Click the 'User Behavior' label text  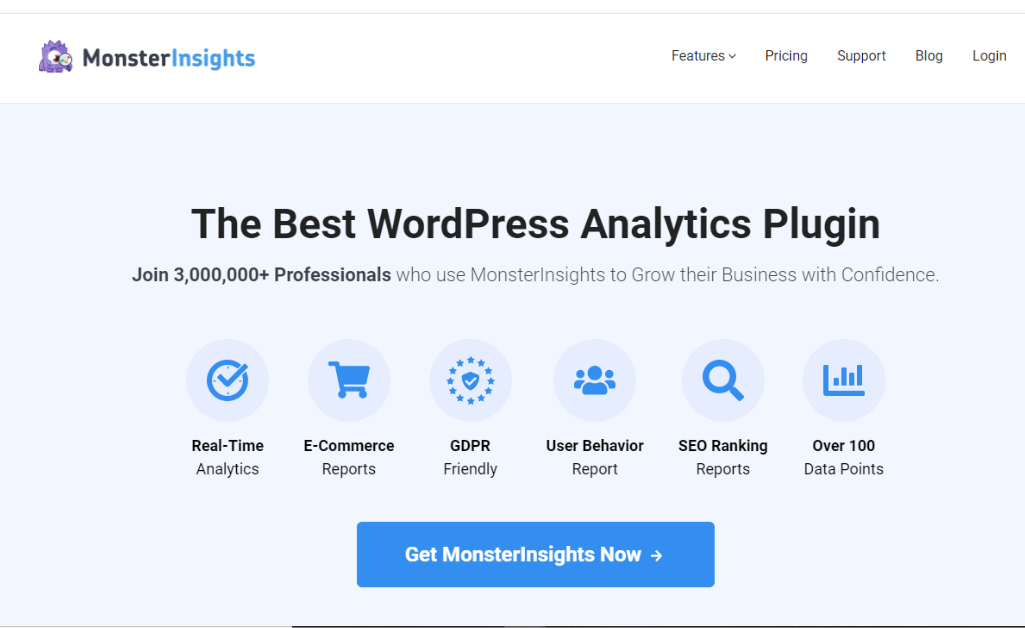tap(595, 446)
